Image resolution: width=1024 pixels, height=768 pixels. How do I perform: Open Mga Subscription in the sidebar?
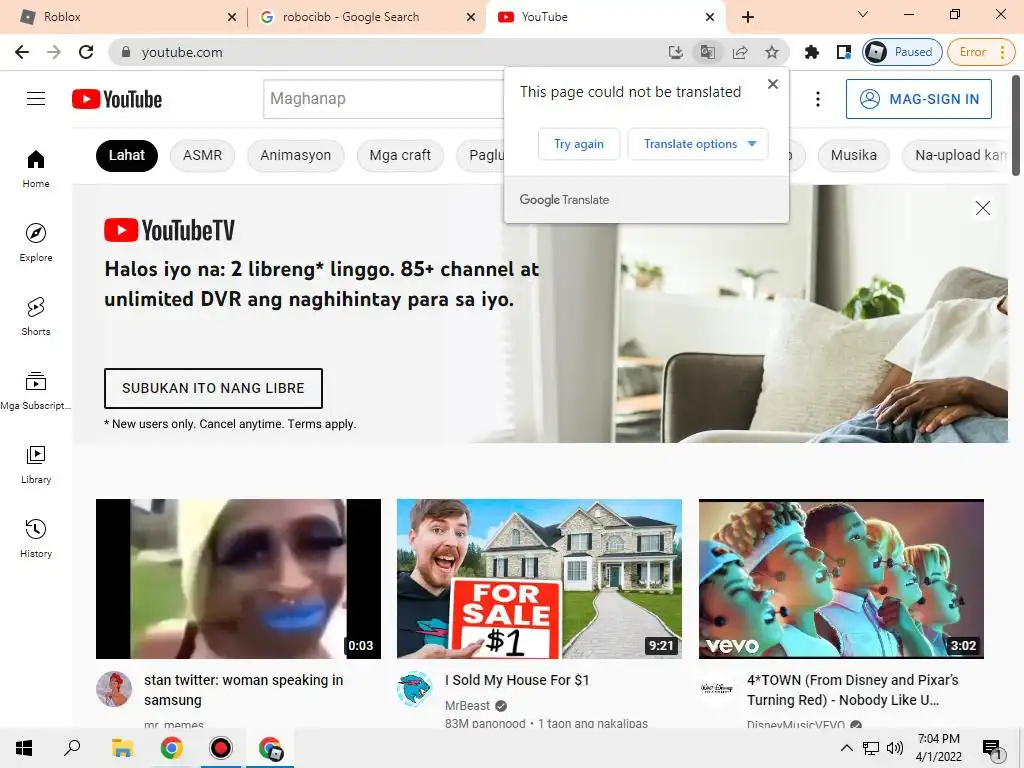coord(36,391)
